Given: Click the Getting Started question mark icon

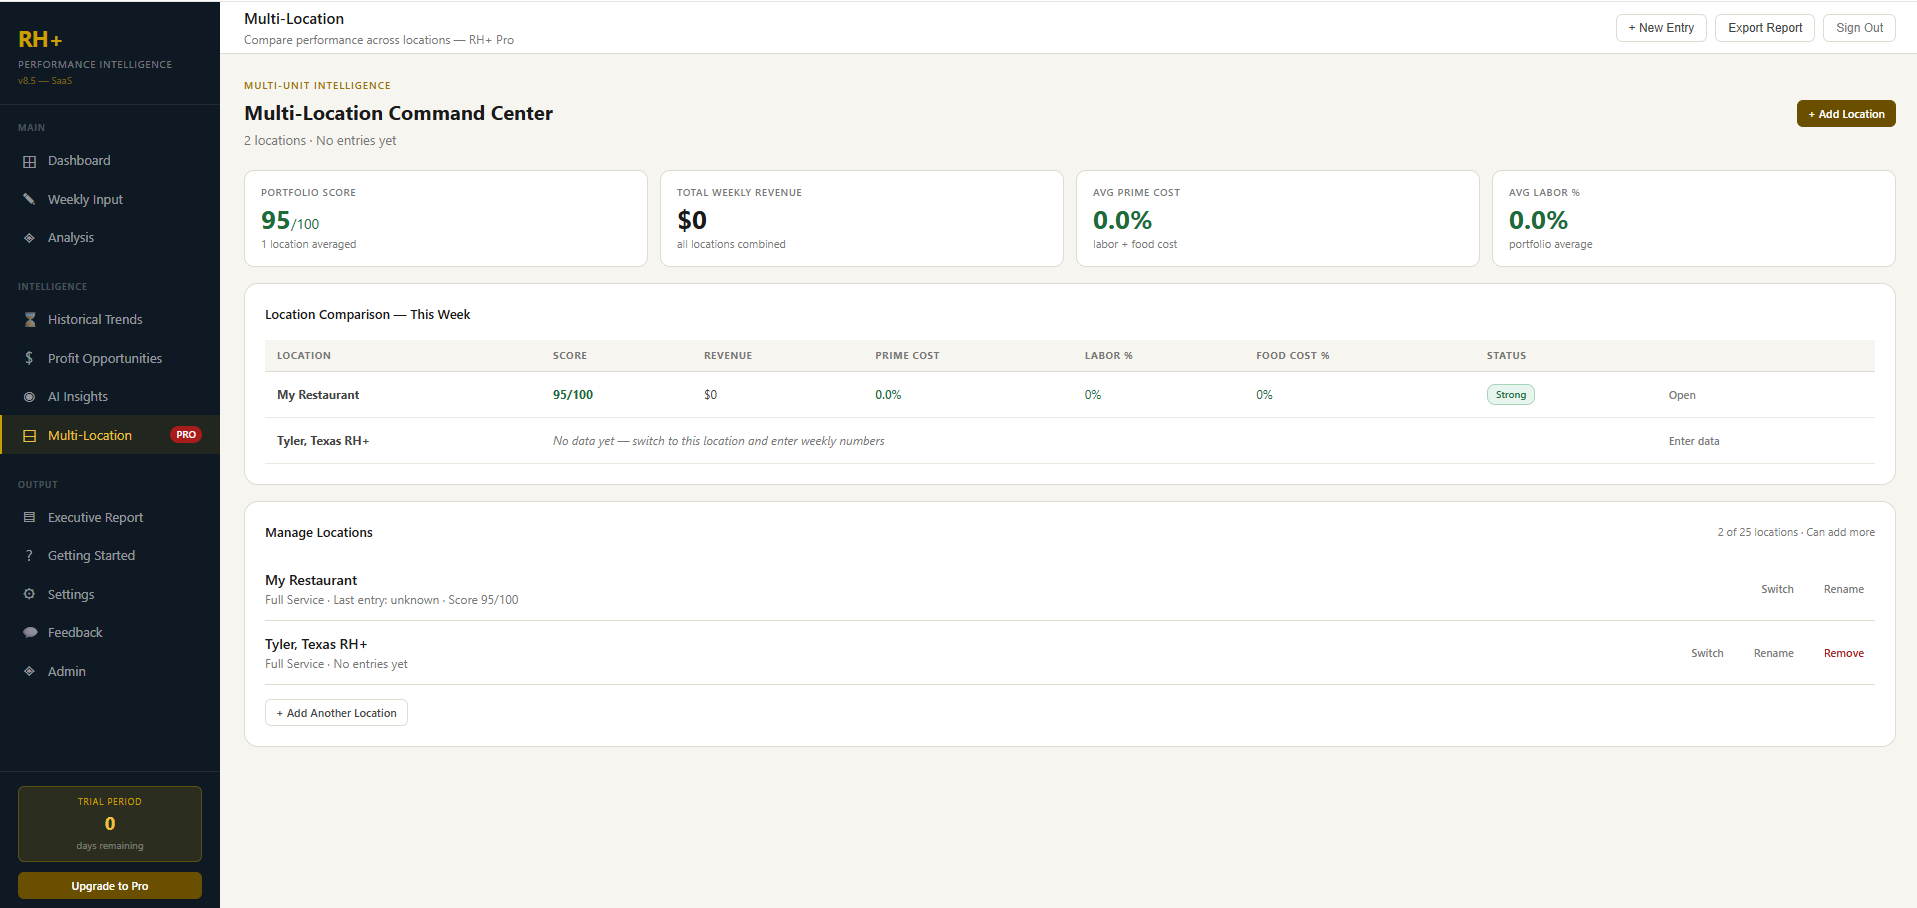Looking at the screenshot, I should [29, 556].
